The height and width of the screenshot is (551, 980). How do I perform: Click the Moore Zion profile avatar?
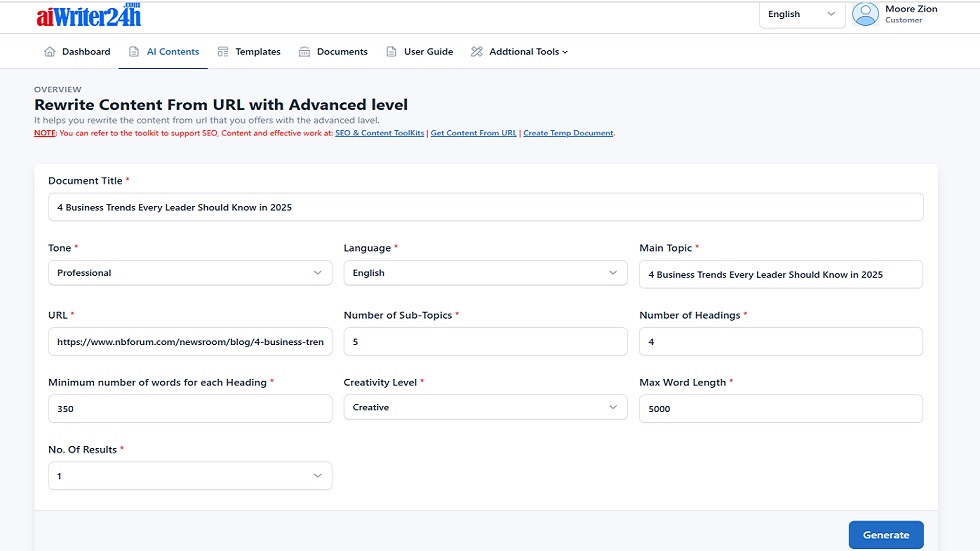click(865, 14)
